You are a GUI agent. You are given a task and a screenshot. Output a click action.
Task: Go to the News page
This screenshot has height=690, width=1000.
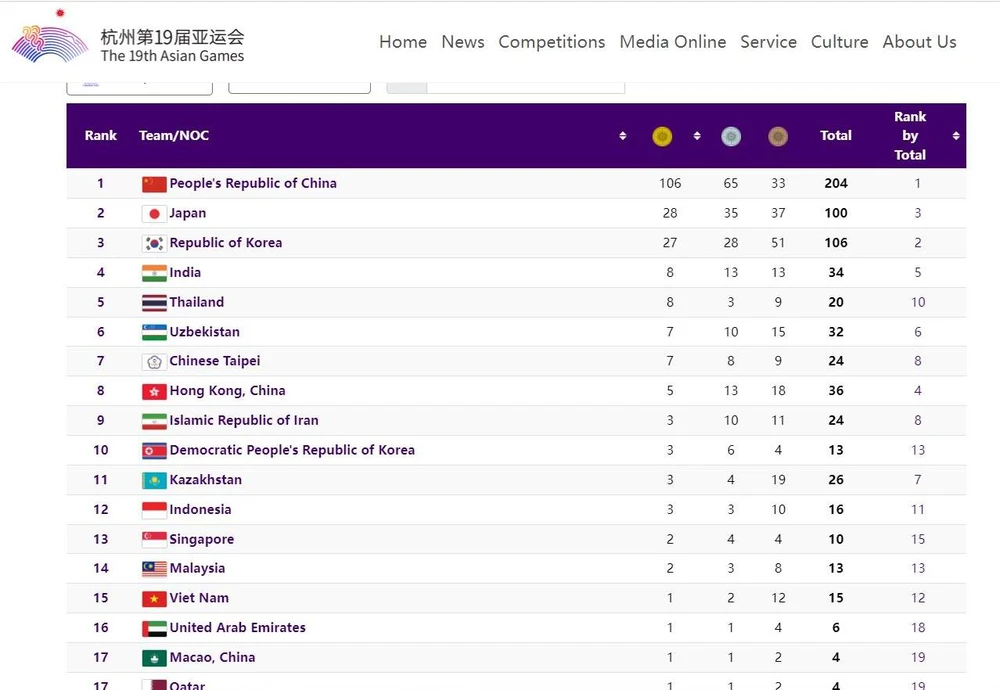pos(463,42)
